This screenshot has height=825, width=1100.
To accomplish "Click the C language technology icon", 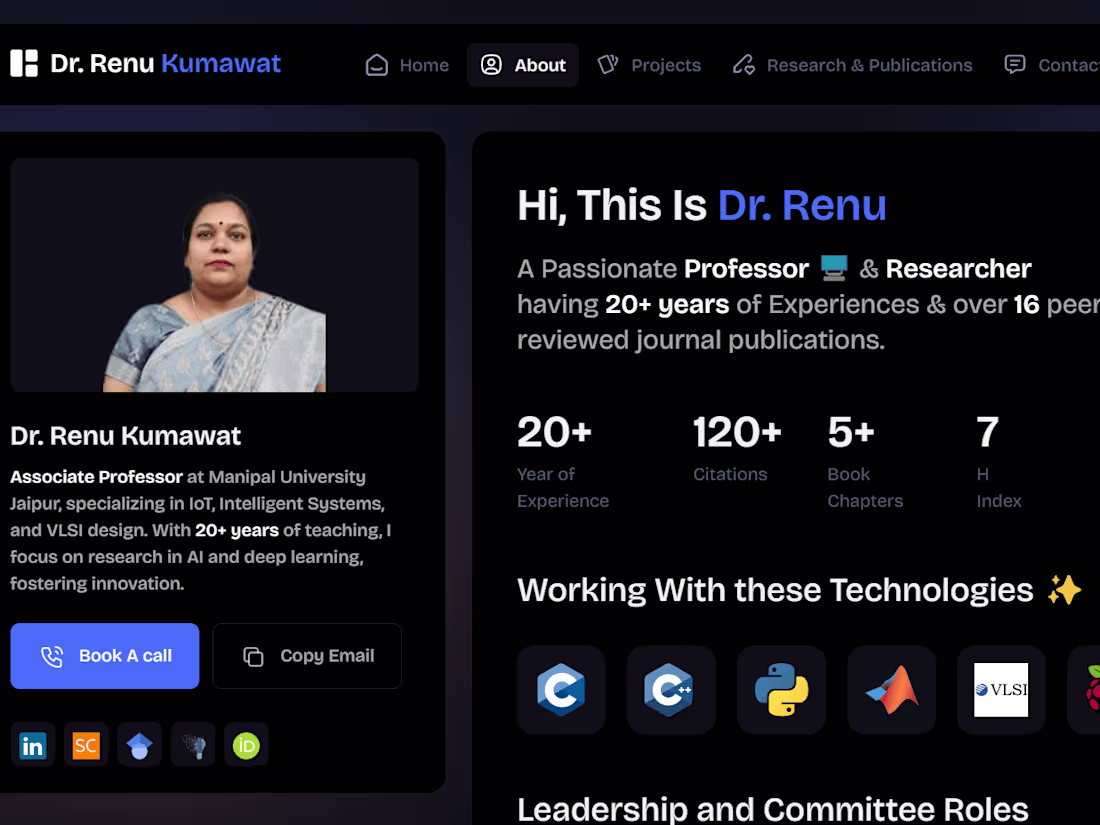I will click(561, 690).
